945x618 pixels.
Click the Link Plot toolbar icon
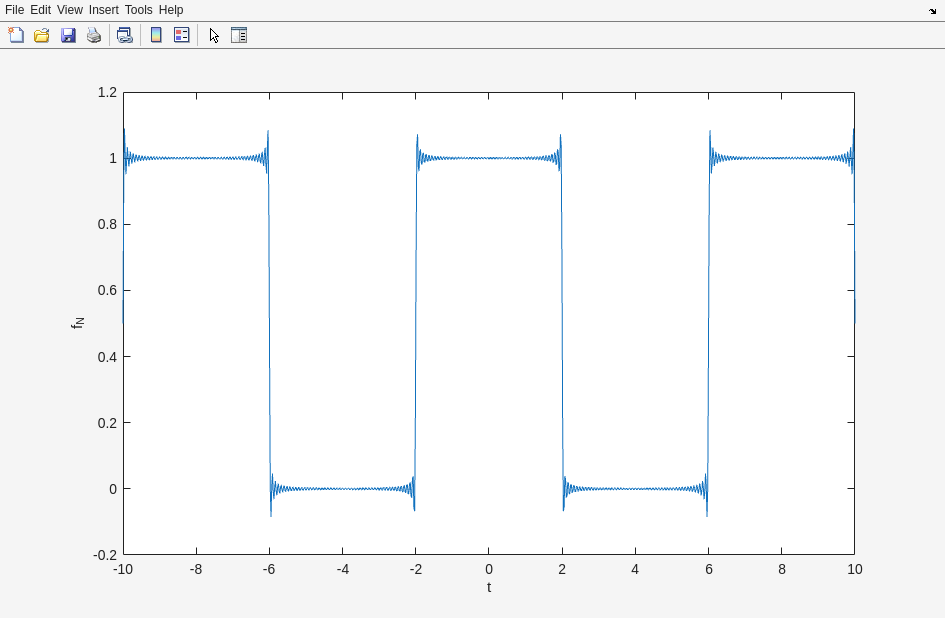124,35
